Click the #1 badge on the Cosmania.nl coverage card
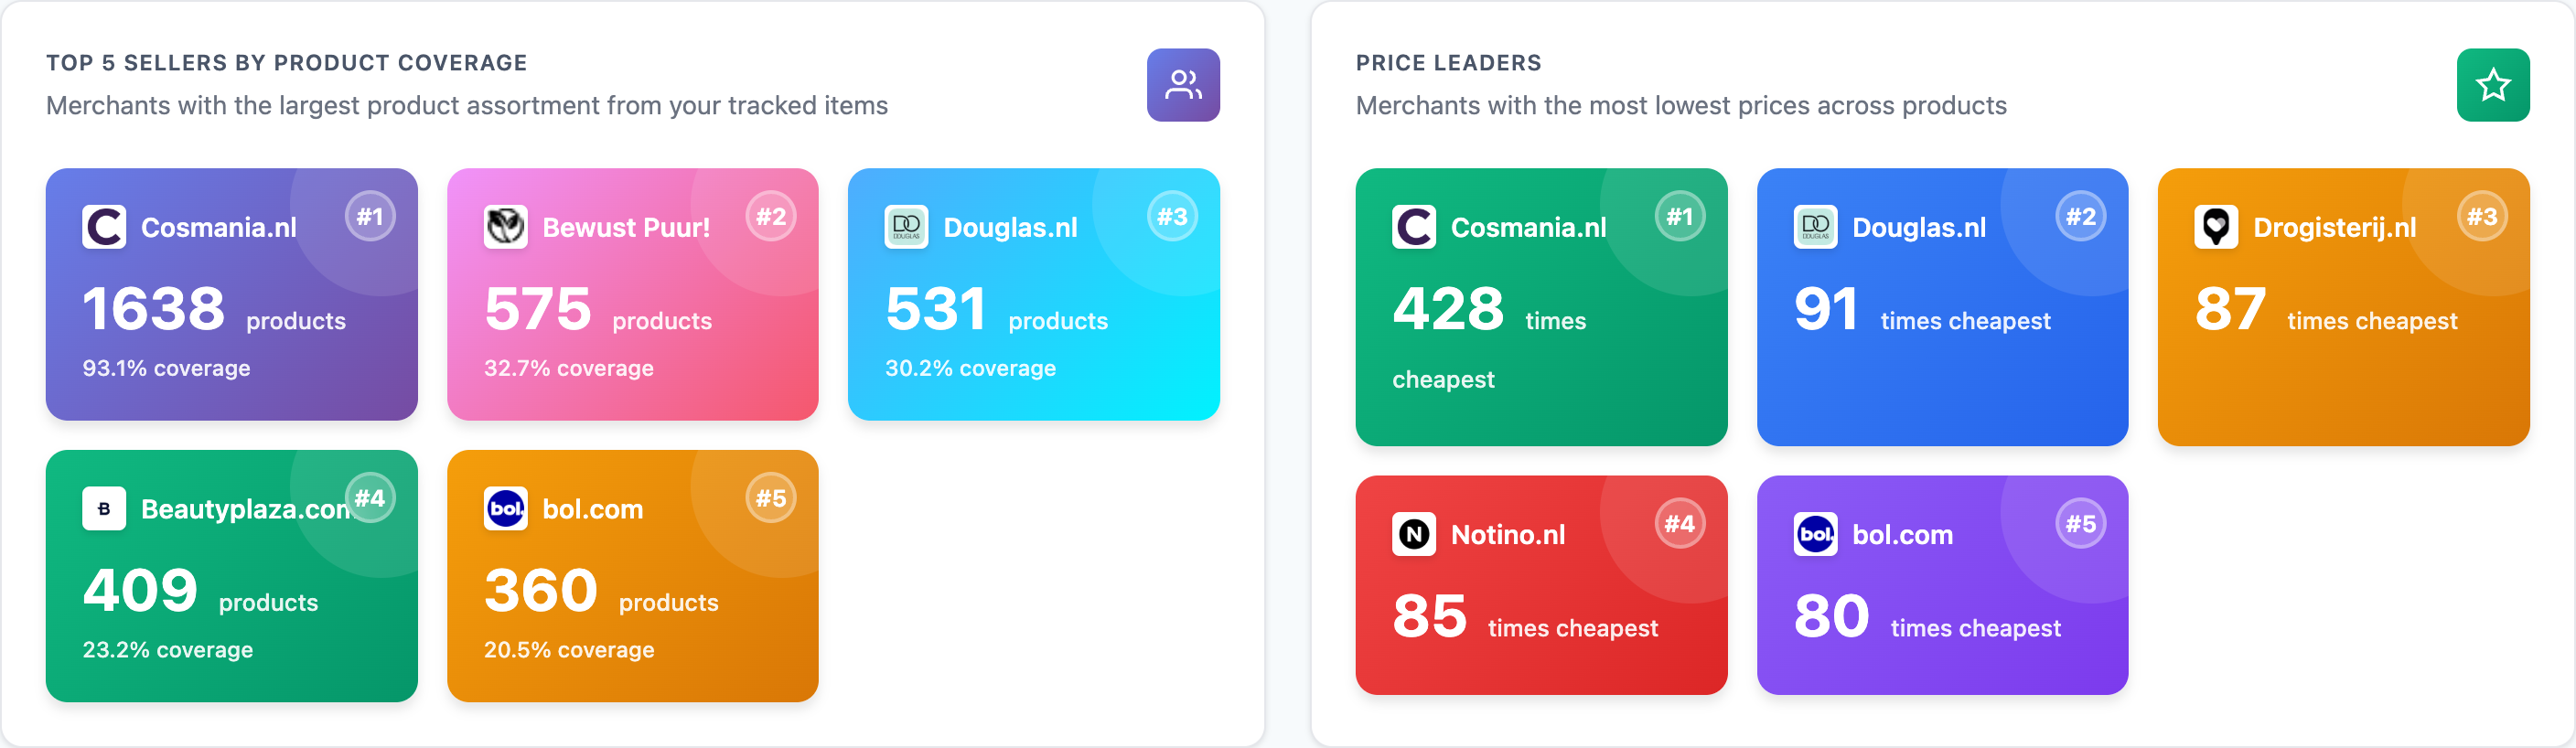This screenshot has width=2576, height=748. [x=371, y=214]
